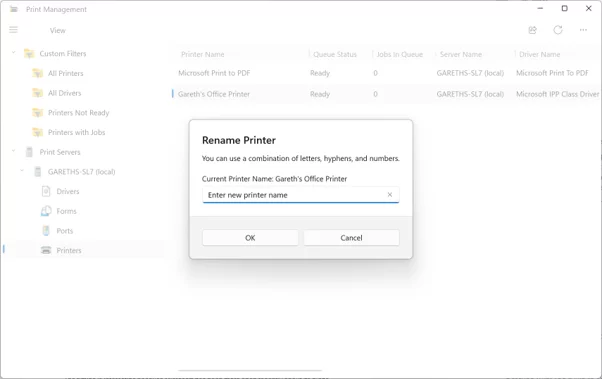Open the View menu

point(58,30)
